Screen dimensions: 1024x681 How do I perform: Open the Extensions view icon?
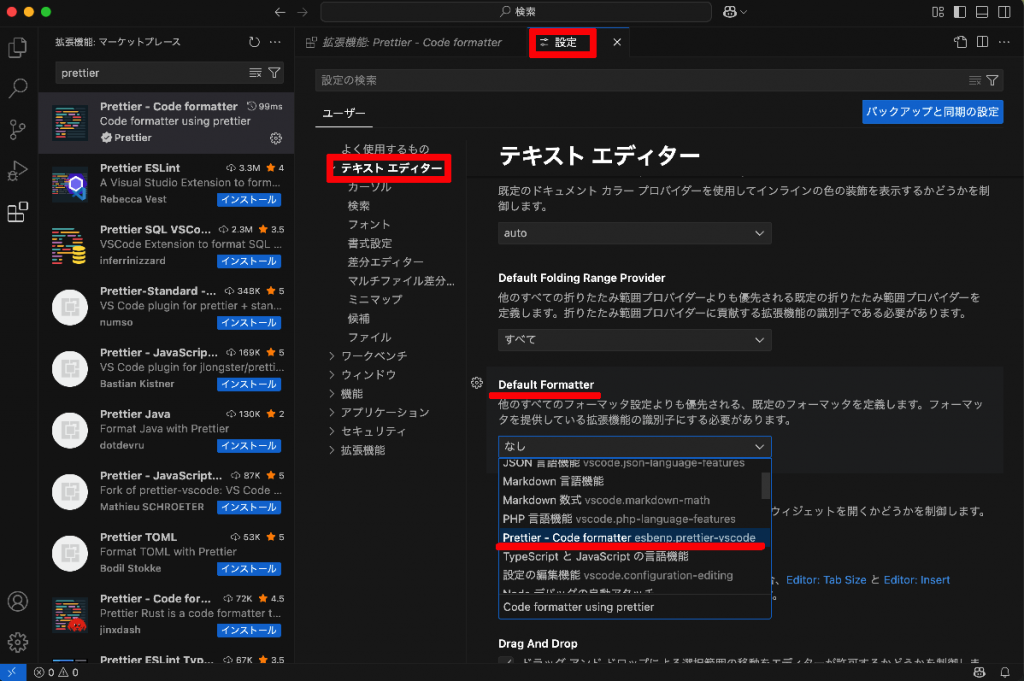pyautogui.click(x=18, y=212)
